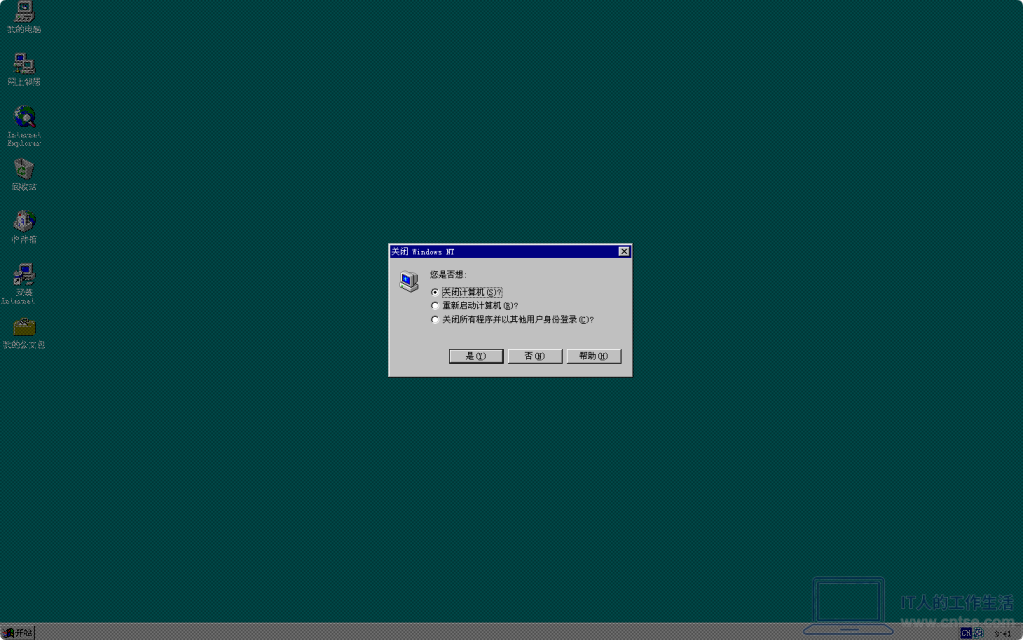Image resolution: width=1023 pixels, height=640 pixels.
Task: Close the 关闭 Windows NT dialog
Action: click(624, 251)
